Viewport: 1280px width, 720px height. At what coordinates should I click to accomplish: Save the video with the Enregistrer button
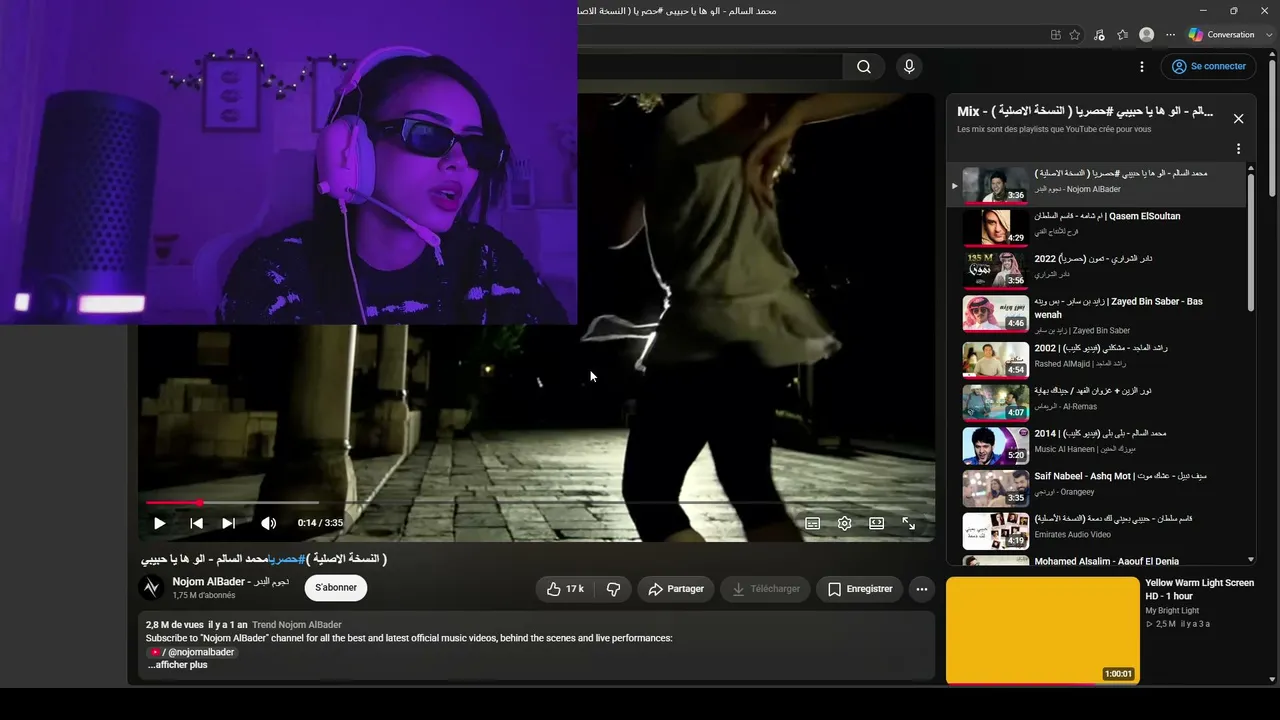tap(860, 589)
